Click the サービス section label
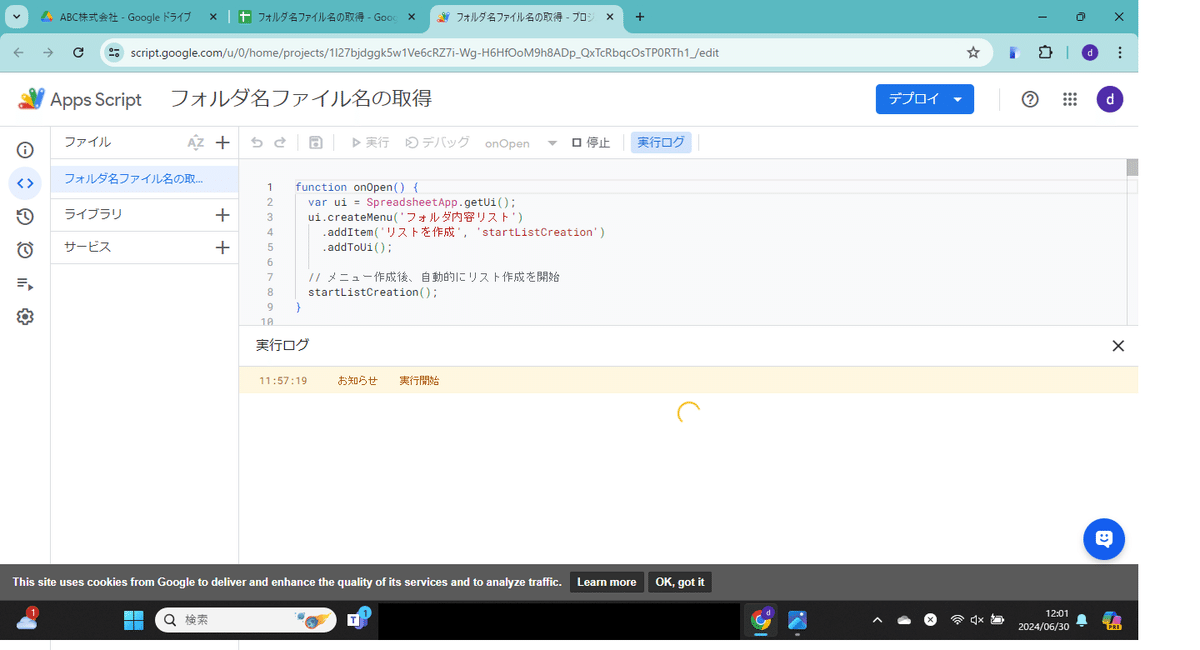Image resolution: width=1200 pixels, height=650 pixels. (87, 247)
